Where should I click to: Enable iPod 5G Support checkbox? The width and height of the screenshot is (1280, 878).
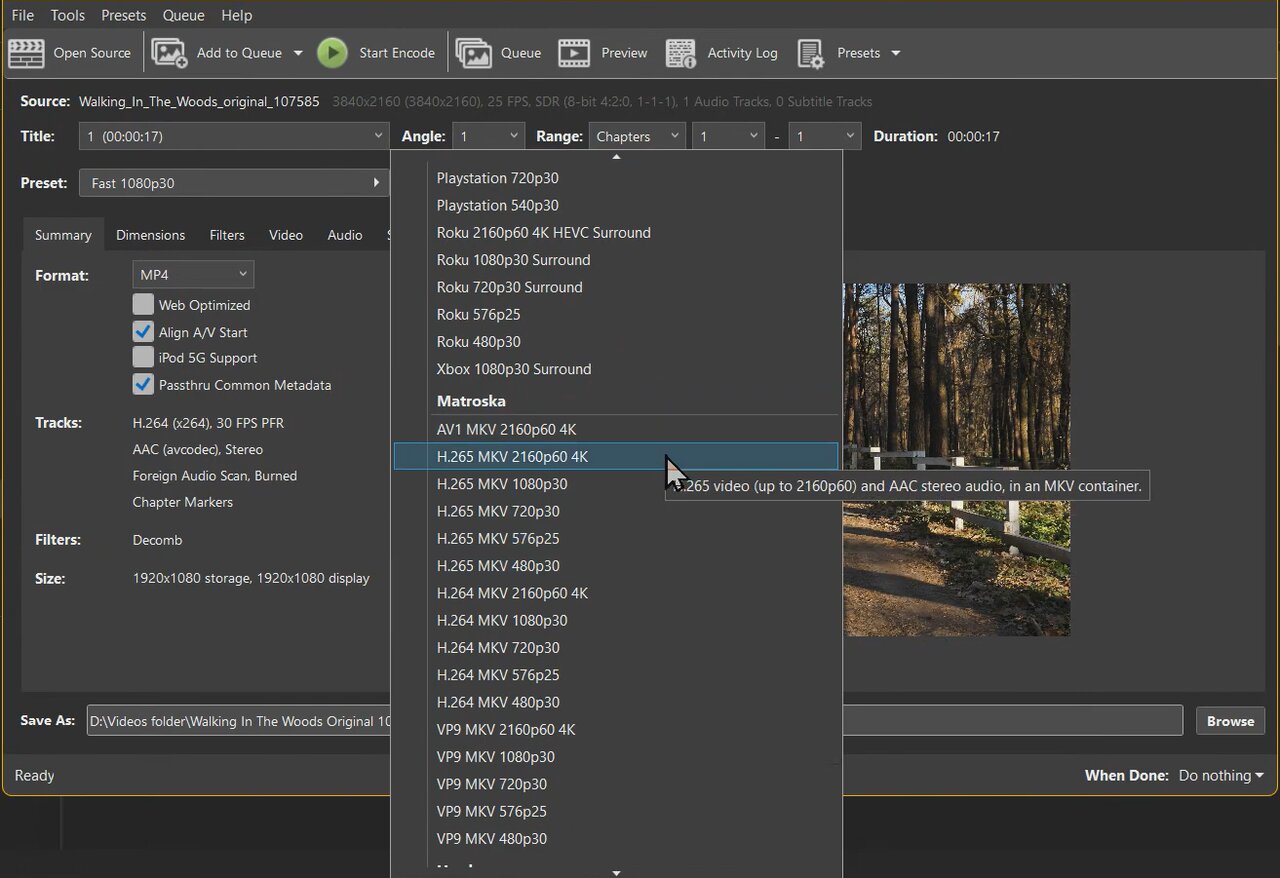click(143, 357)
